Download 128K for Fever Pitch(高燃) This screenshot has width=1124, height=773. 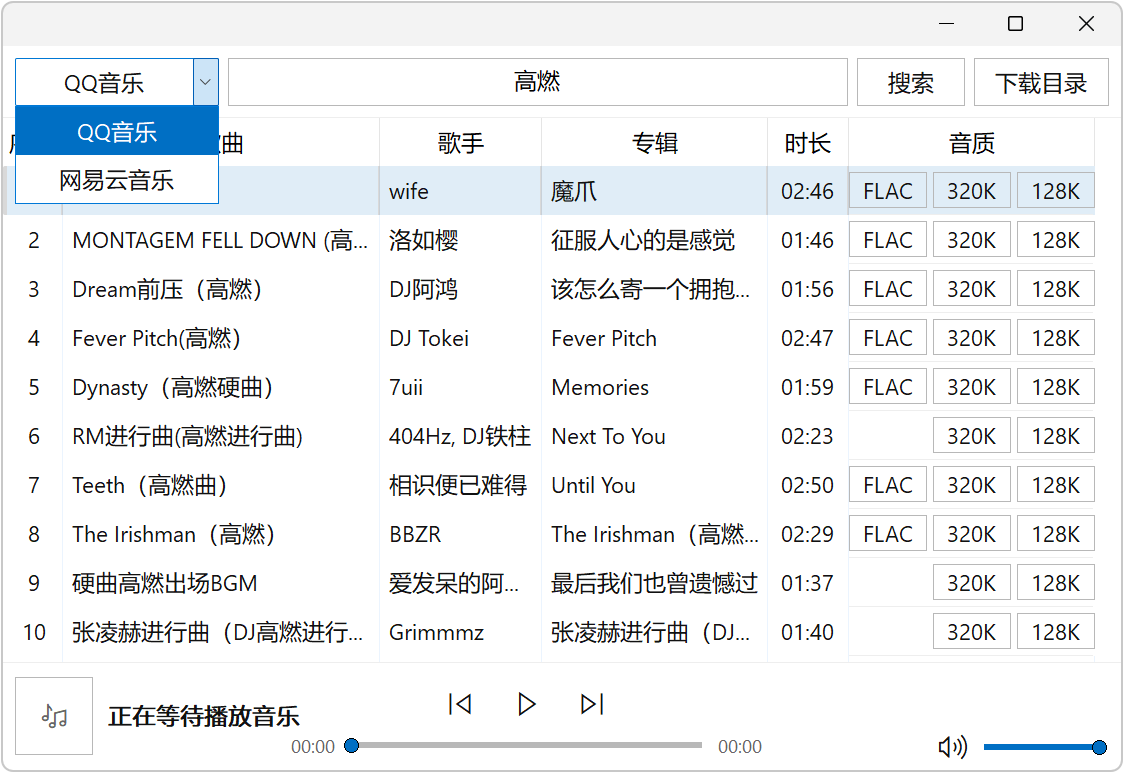click(x=1055, y=338)
